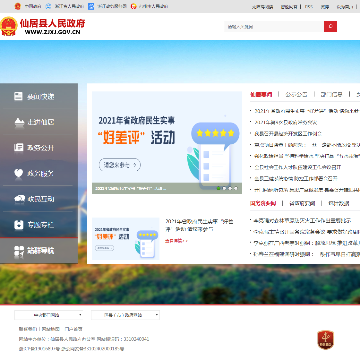Select the red active tab of lower news section
This screenshot has height=360, width=360.
(x=263, y=203)
